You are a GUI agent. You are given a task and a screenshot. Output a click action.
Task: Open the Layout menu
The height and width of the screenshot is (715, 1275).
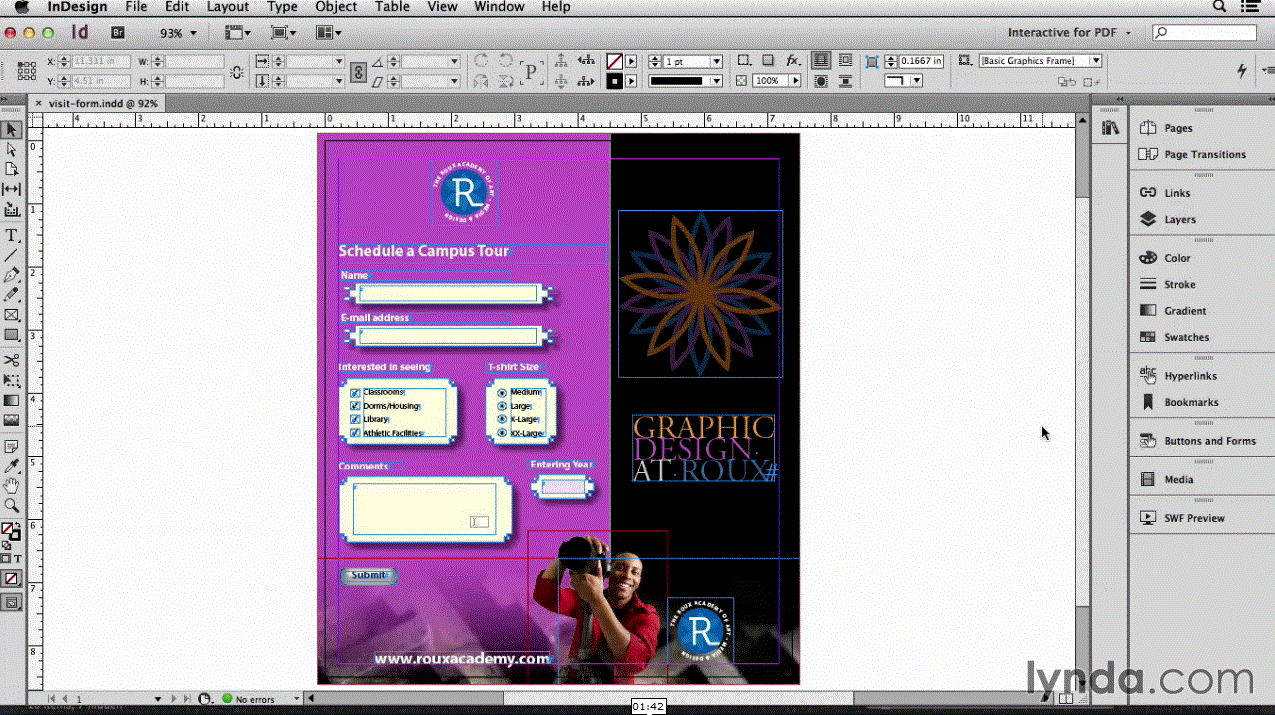point(228,7)
